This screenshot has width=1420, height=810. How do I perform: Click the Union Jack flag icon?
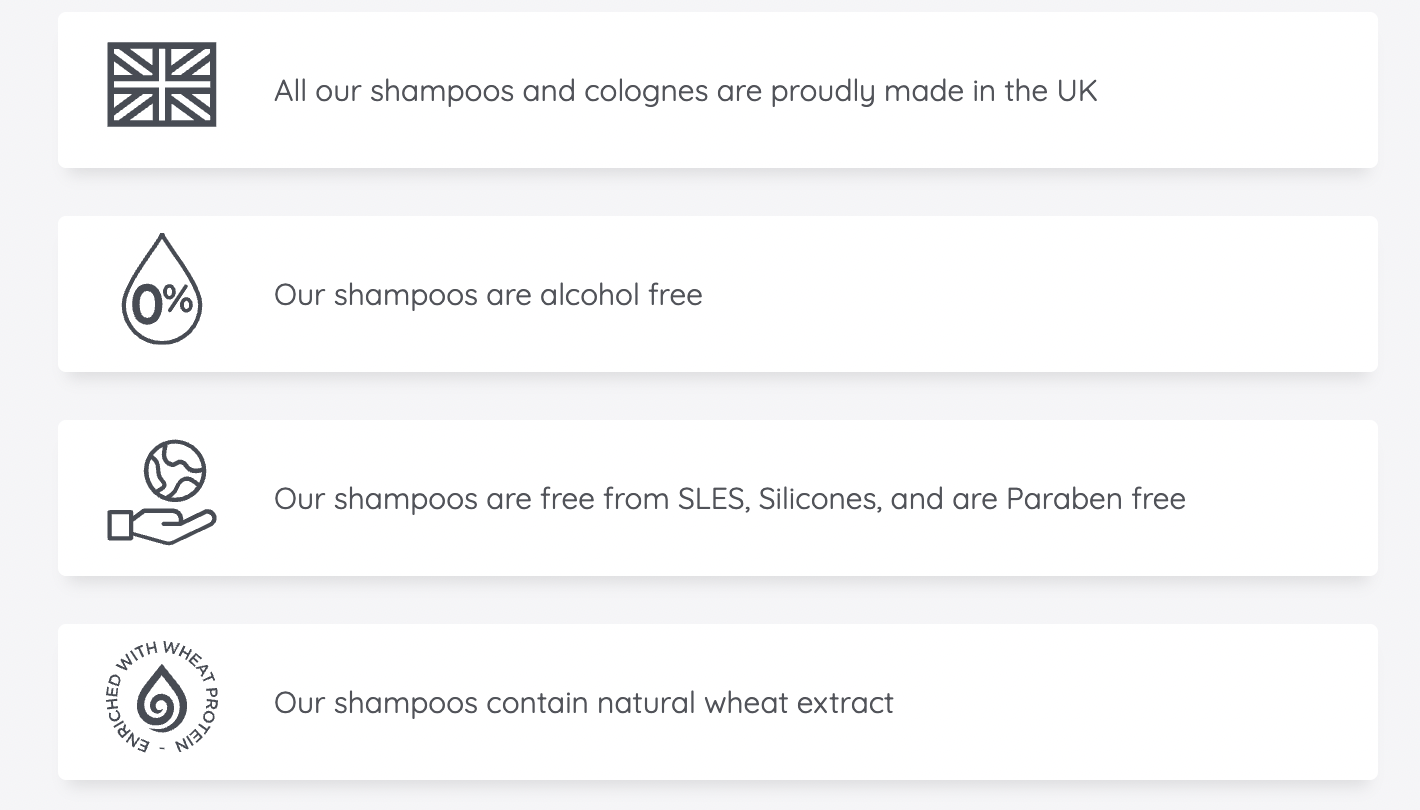tap(162, 85)
